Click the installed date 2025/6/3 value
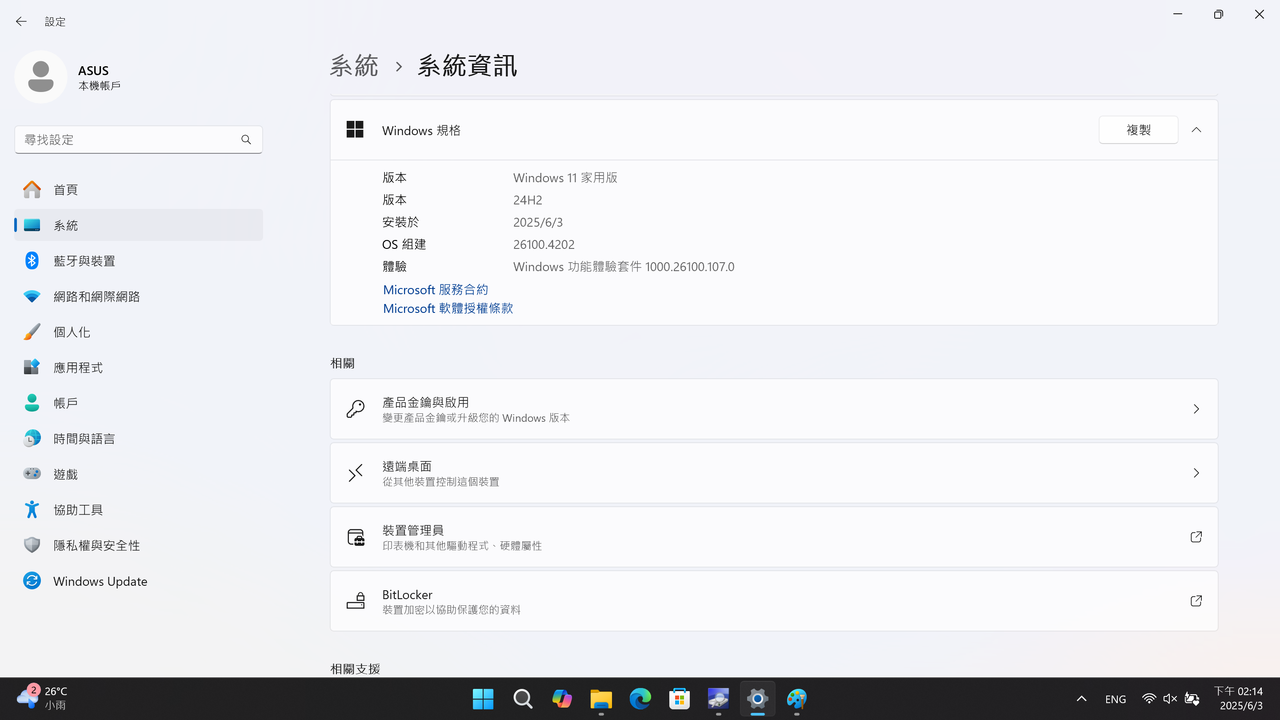Screen dimensions: 1280x720 pos(538,223)
